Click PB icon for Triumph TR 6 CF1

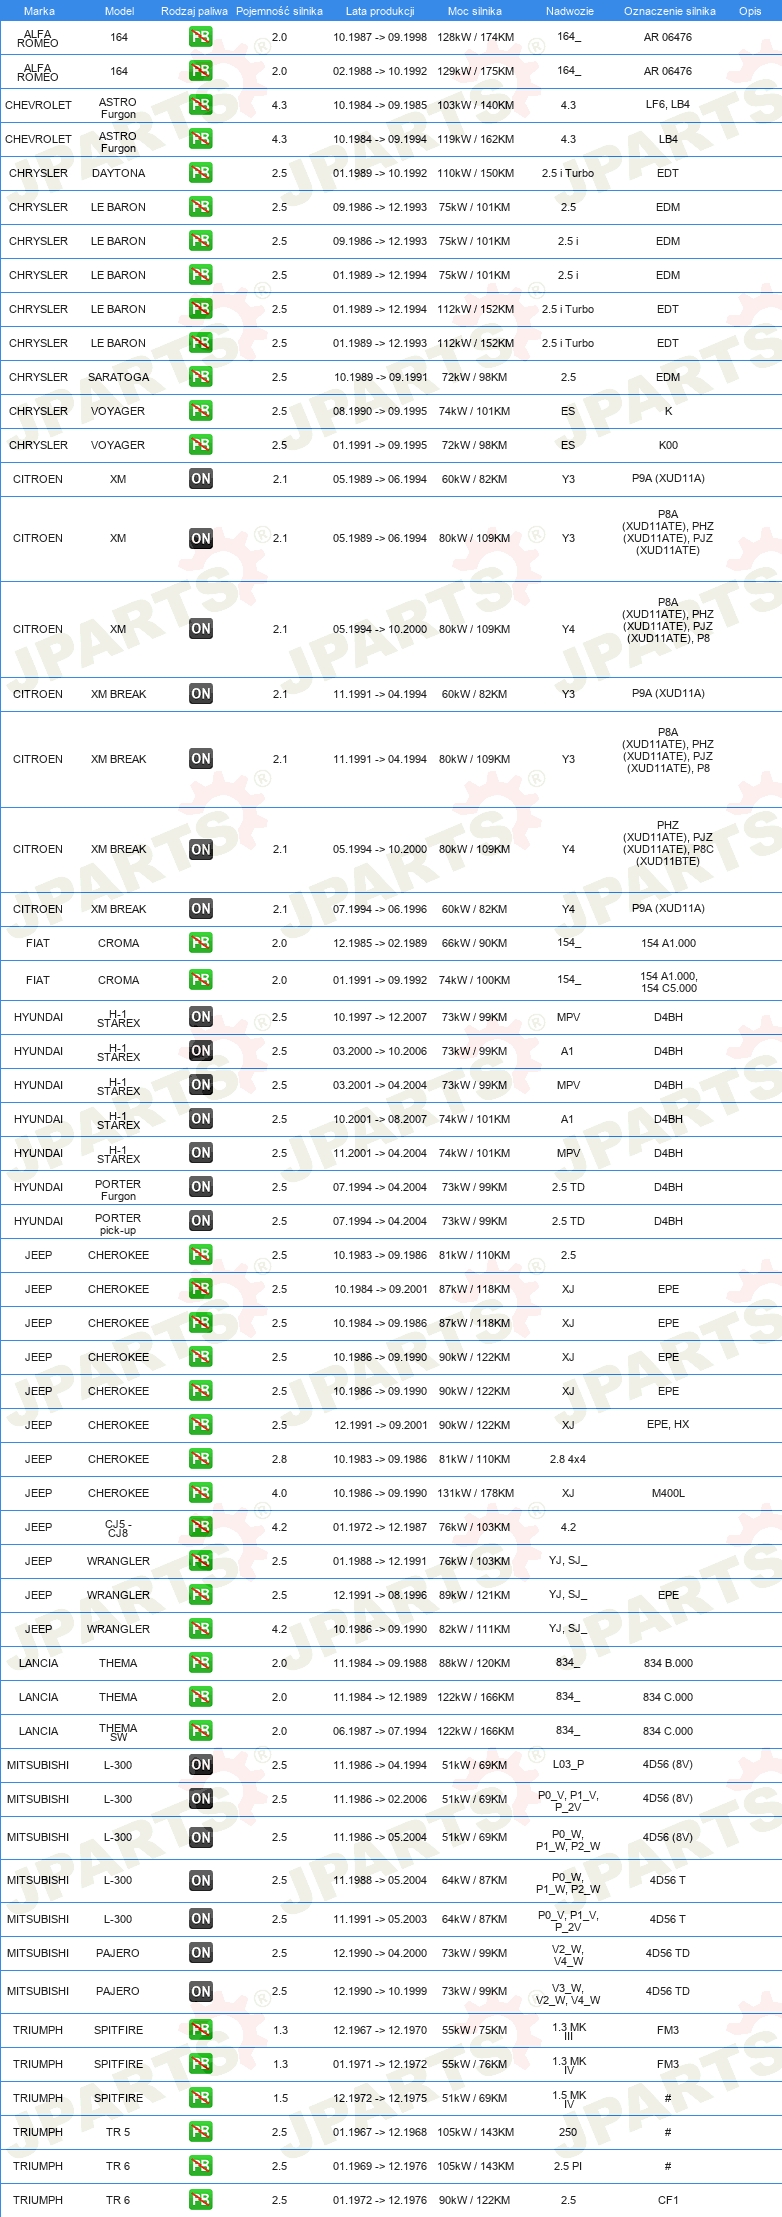coord(200,2200)
